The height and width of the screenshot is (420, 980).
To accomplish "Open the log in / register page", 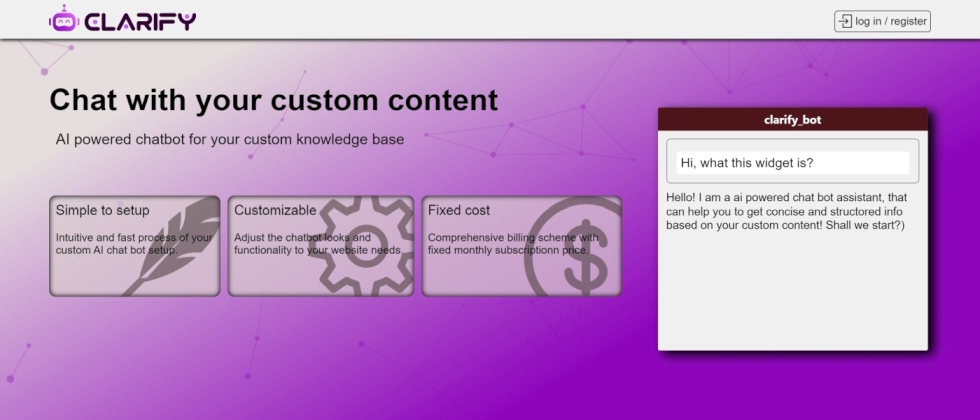I will [x=891, y=21].
